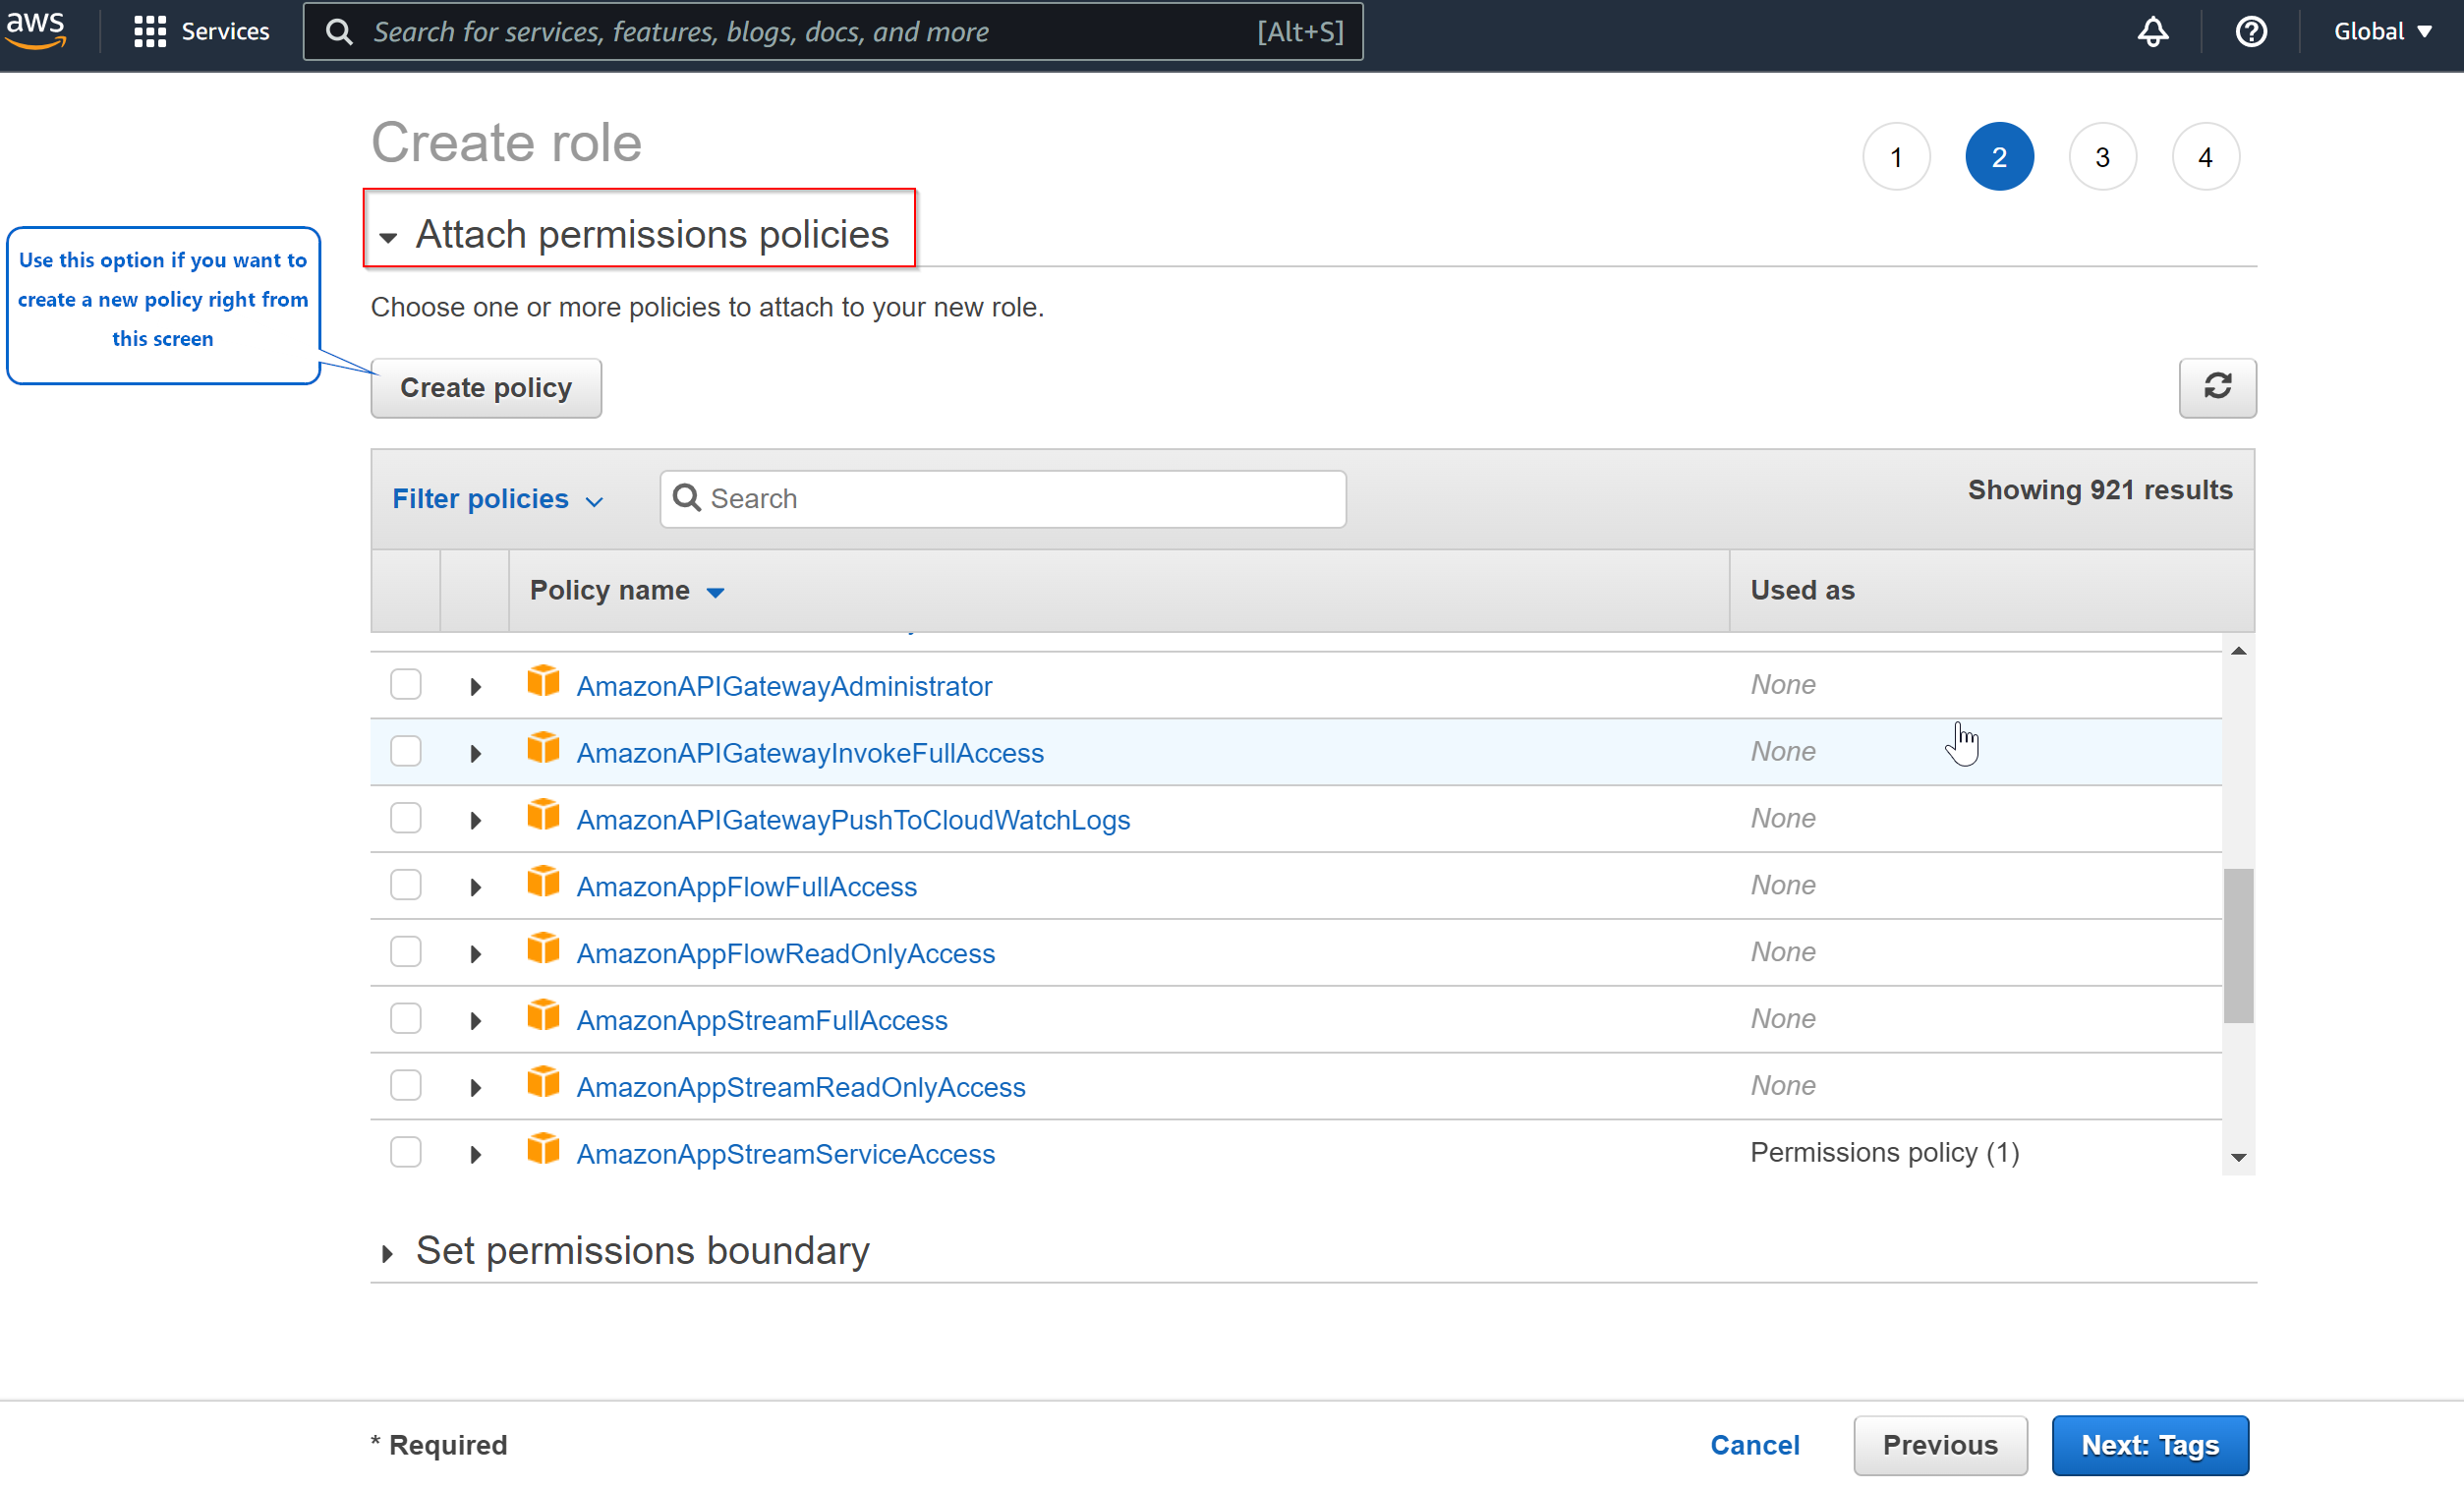Click the Previous button

point(1940,1444)
